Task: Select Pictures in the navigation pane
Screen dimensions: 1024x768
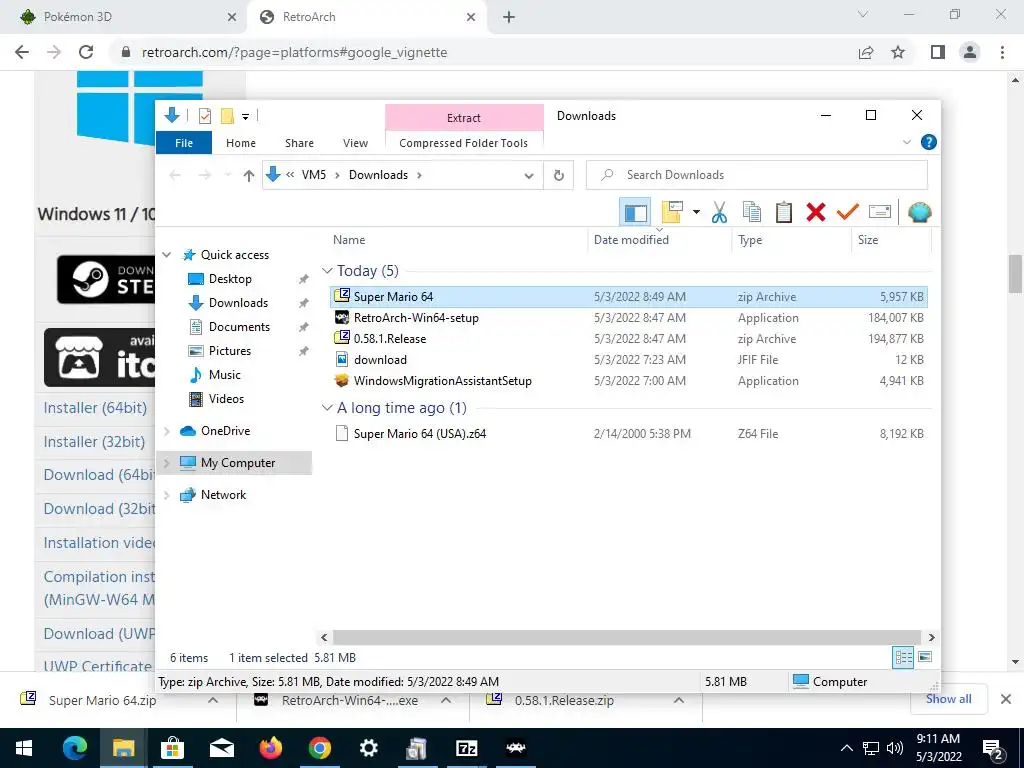Action: (230, 351)
